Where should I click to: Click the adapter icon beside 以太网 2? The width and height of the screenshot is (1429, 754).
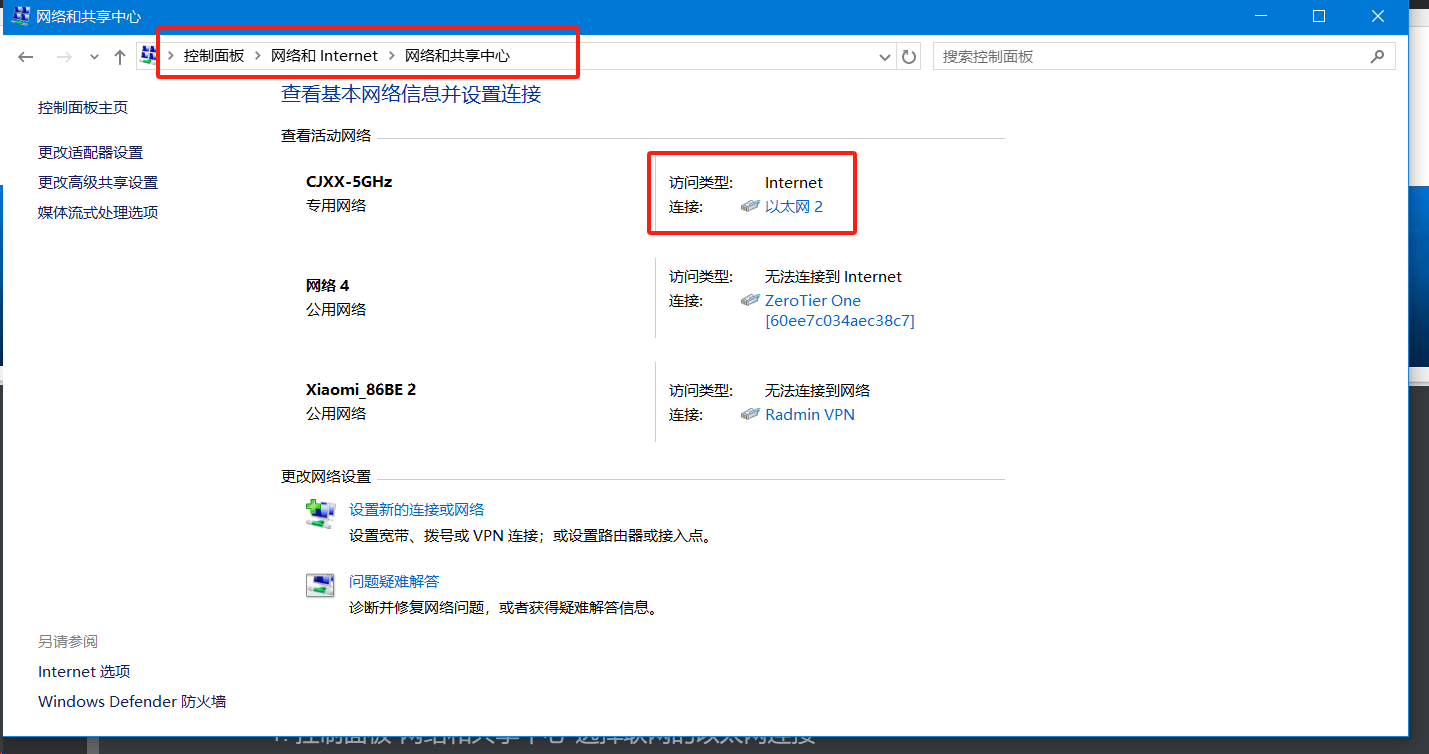click(x=750, y=206)
